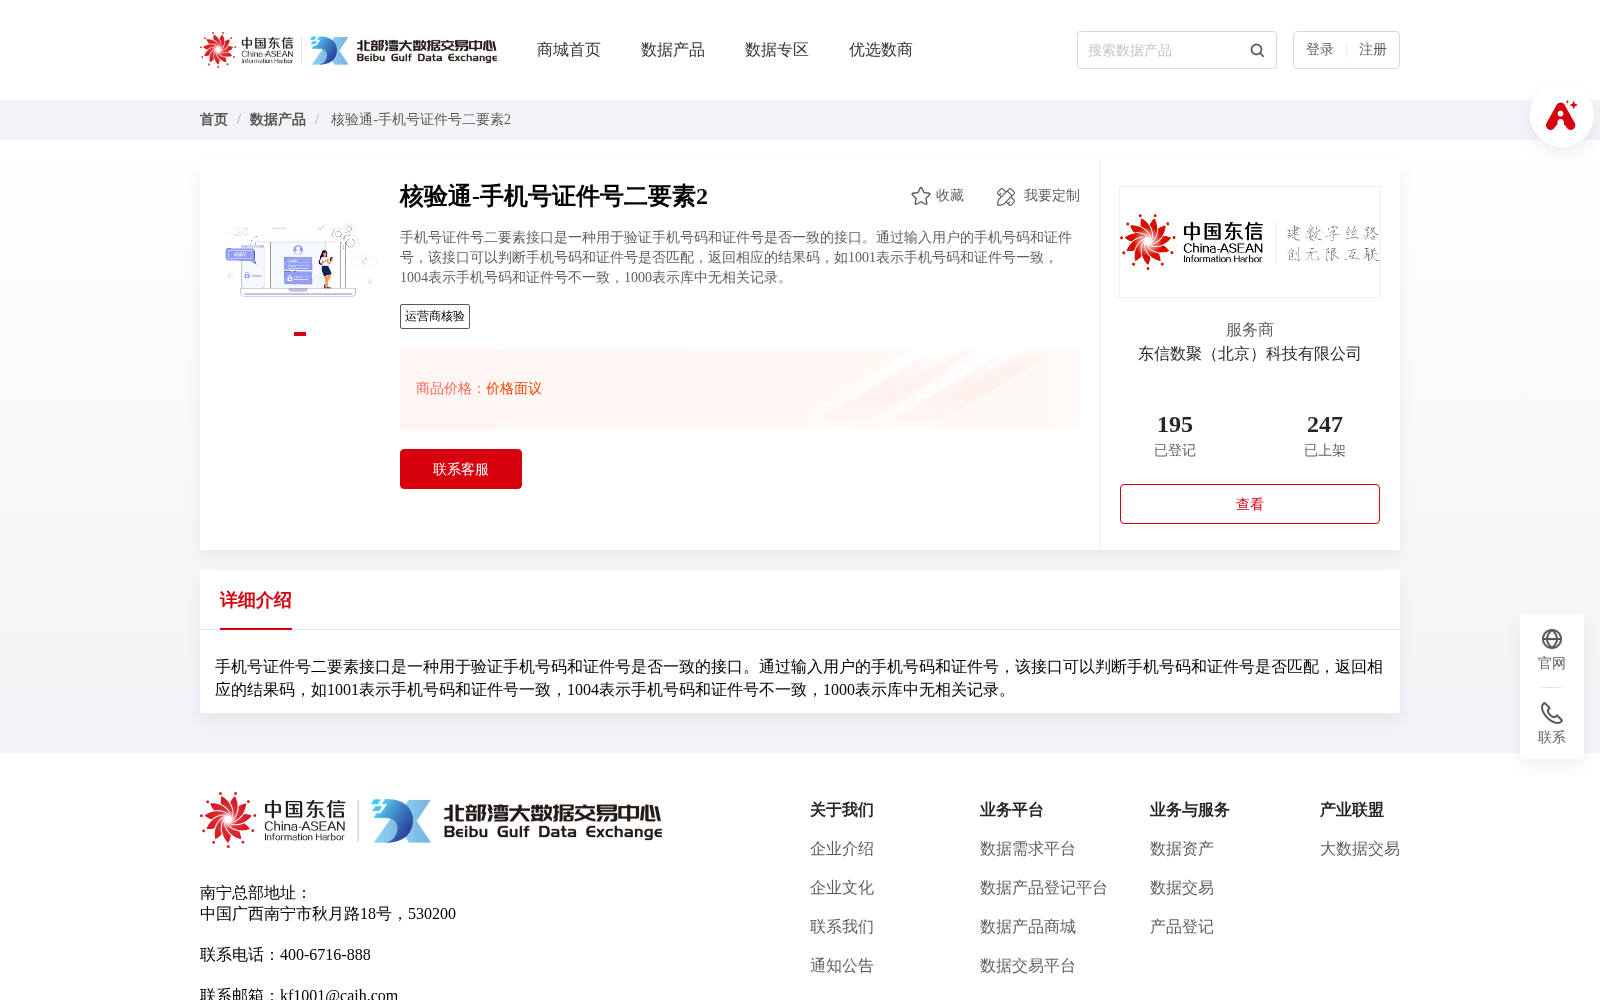The height and width of the screenshot is (1000, 1600).
Task: Open 商城首页 in the navigation
Action: tap(569, 50)
